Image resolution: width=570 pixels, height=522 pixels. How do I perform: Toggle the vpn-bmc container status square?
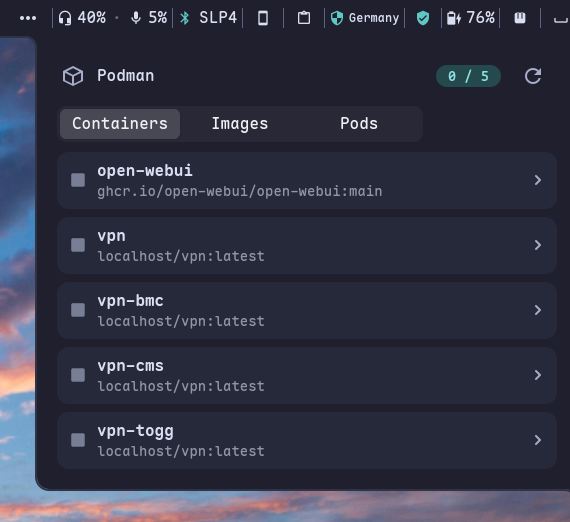(78, 310)
